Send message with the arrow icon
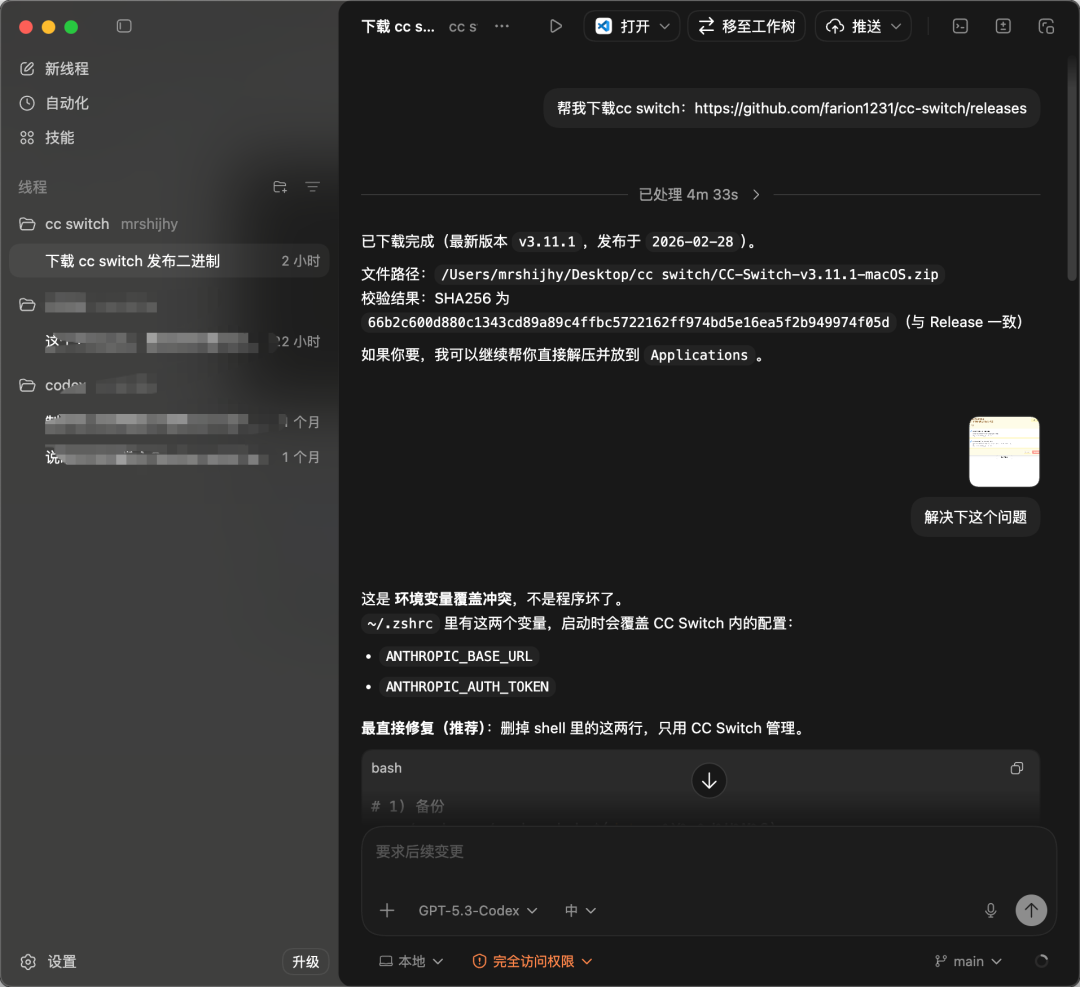1080x987 pixels. pyautogui.click(x=1031, y=910)
